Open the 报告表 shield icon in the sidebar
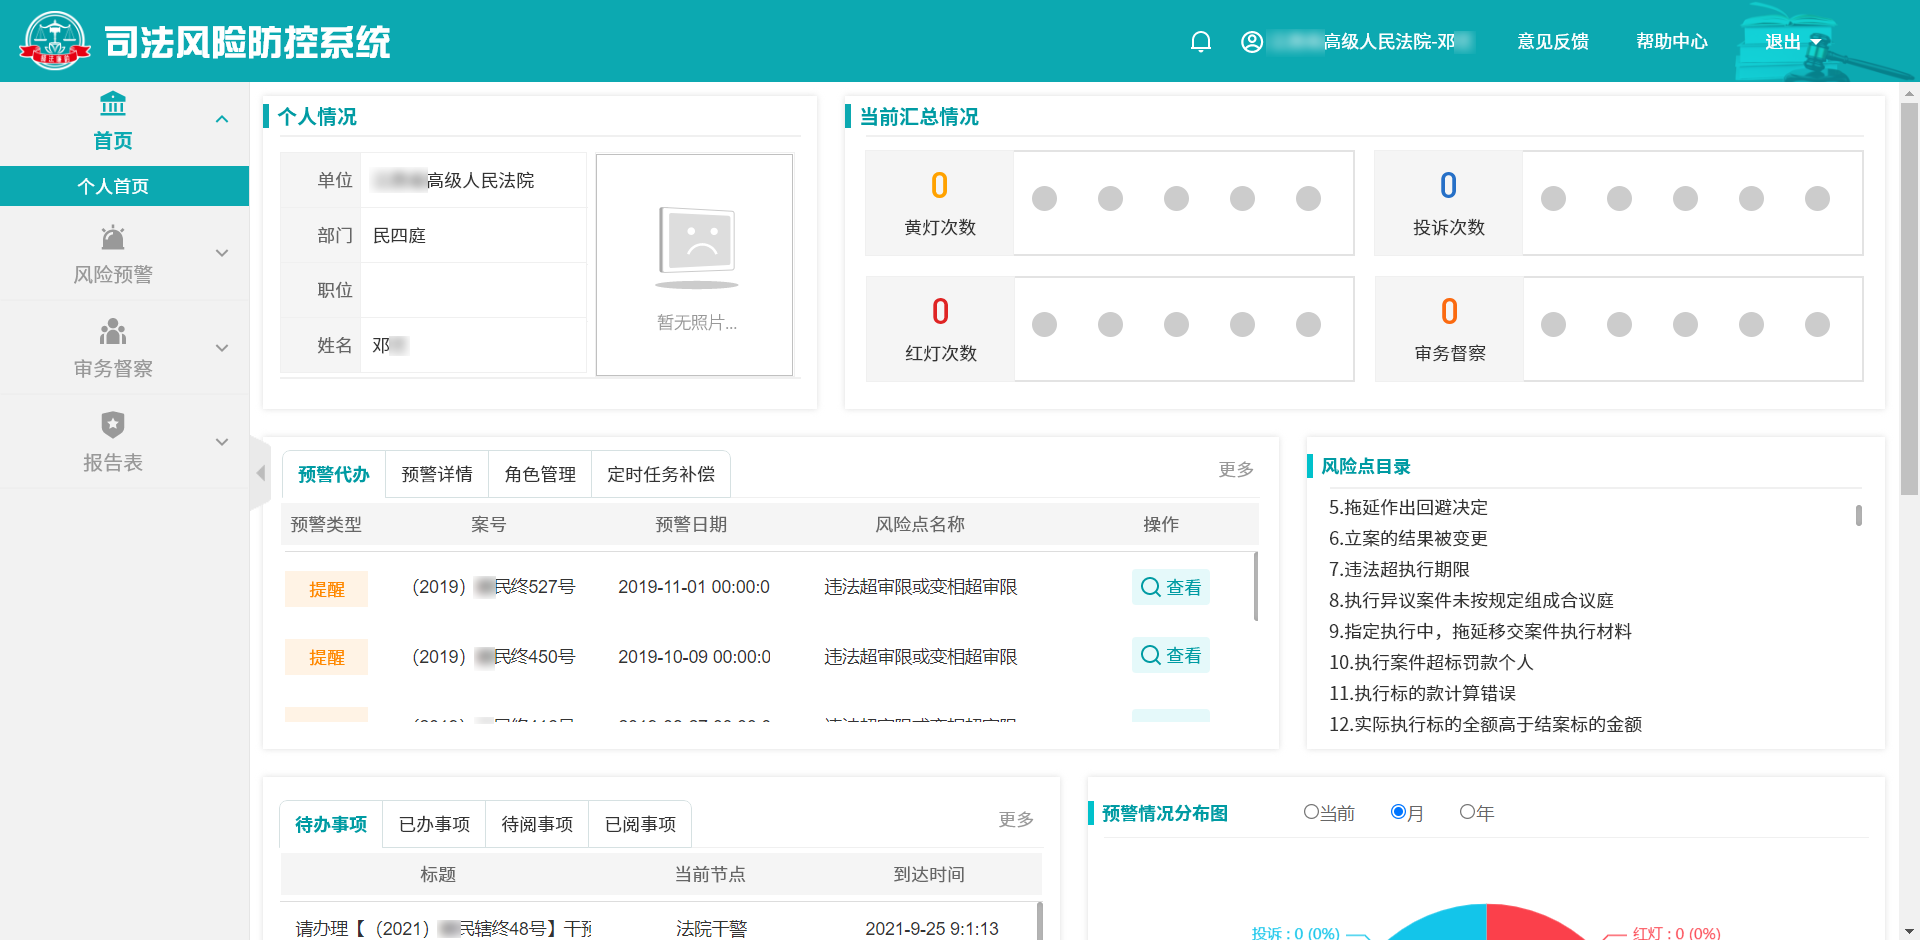 point(112,424)
